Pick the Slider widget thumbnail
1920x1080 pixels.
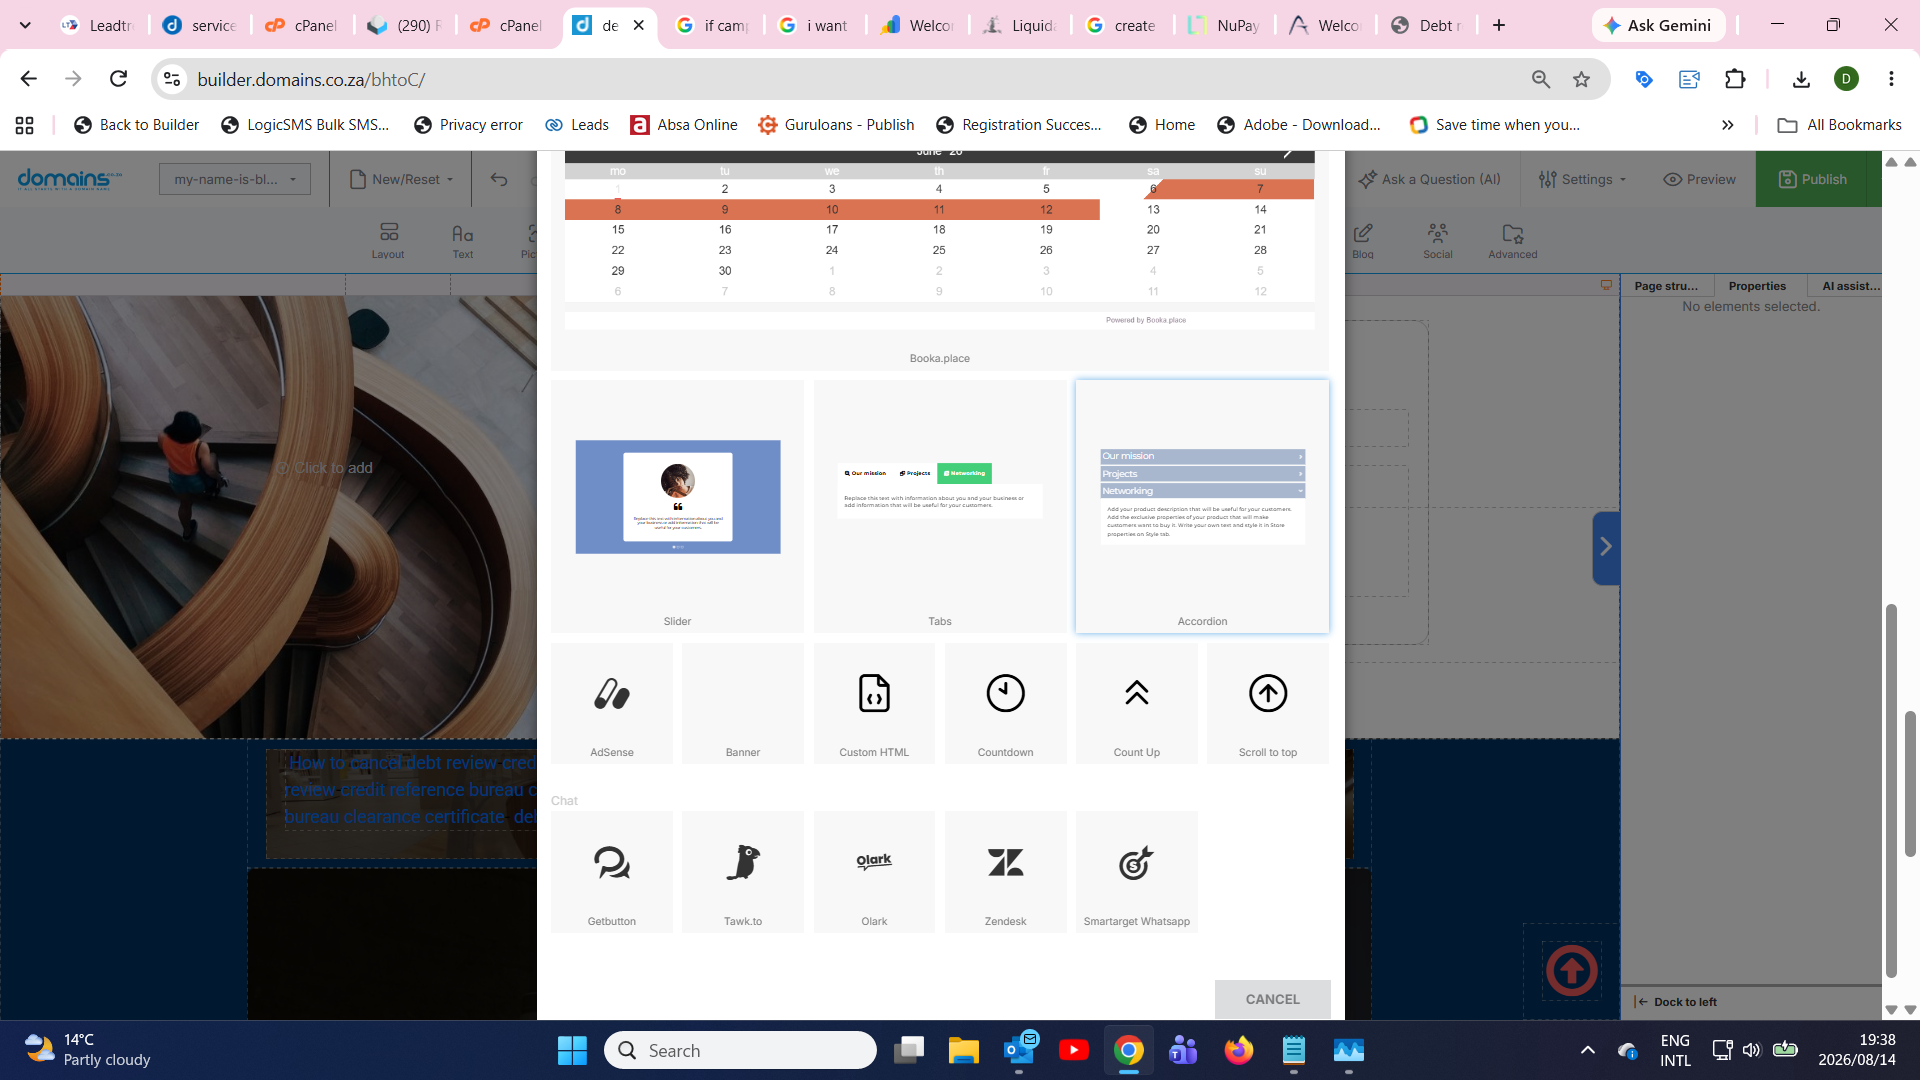pos(677,506)
